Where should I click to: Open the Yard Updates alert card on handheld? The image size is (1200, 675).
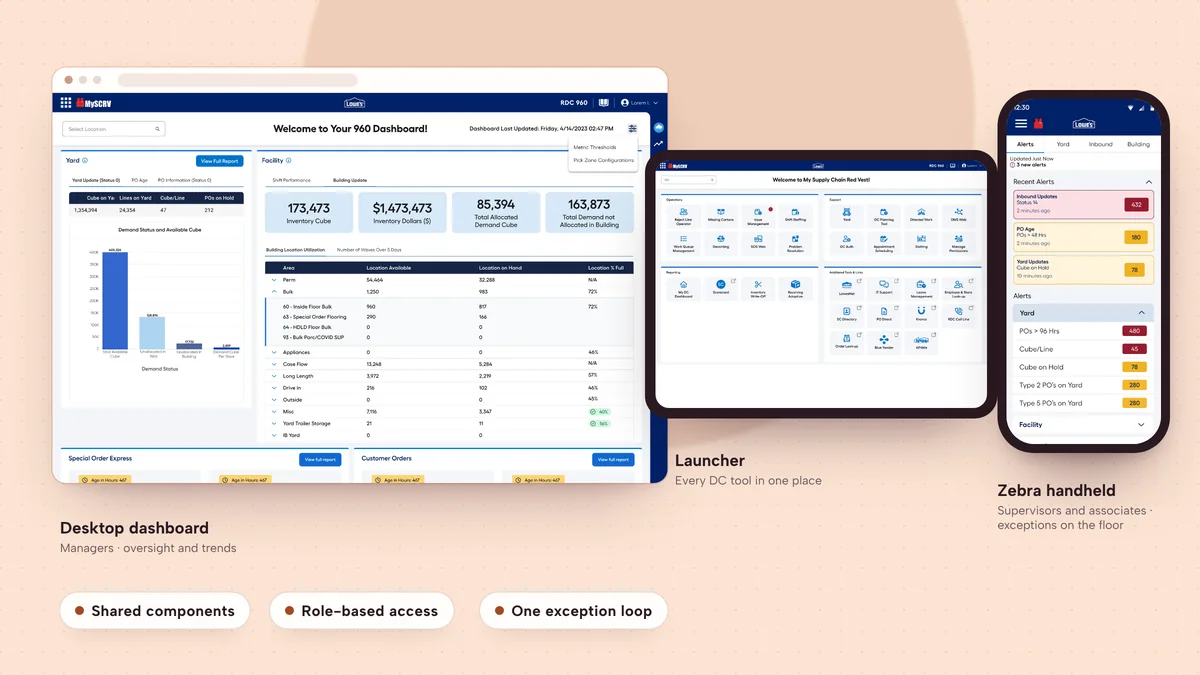[x=1083, y=270]
